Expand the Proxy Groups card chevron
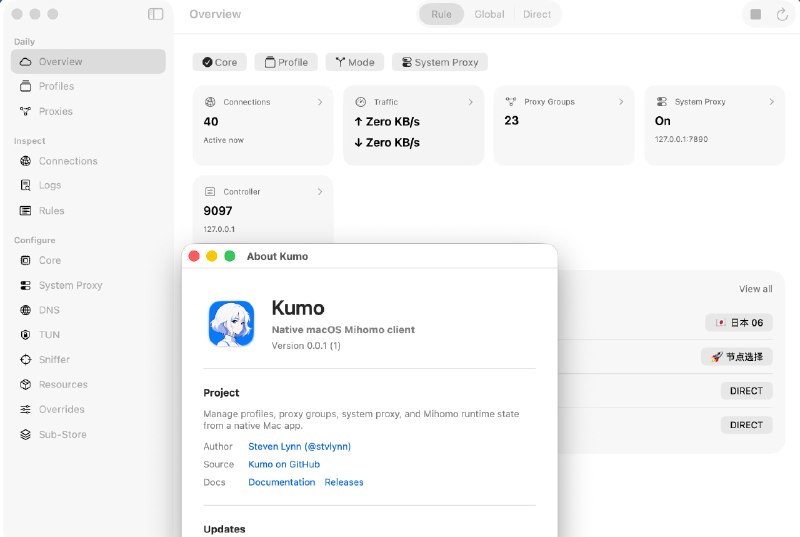This screenshot has width=800, height=537. click(621, 101)
